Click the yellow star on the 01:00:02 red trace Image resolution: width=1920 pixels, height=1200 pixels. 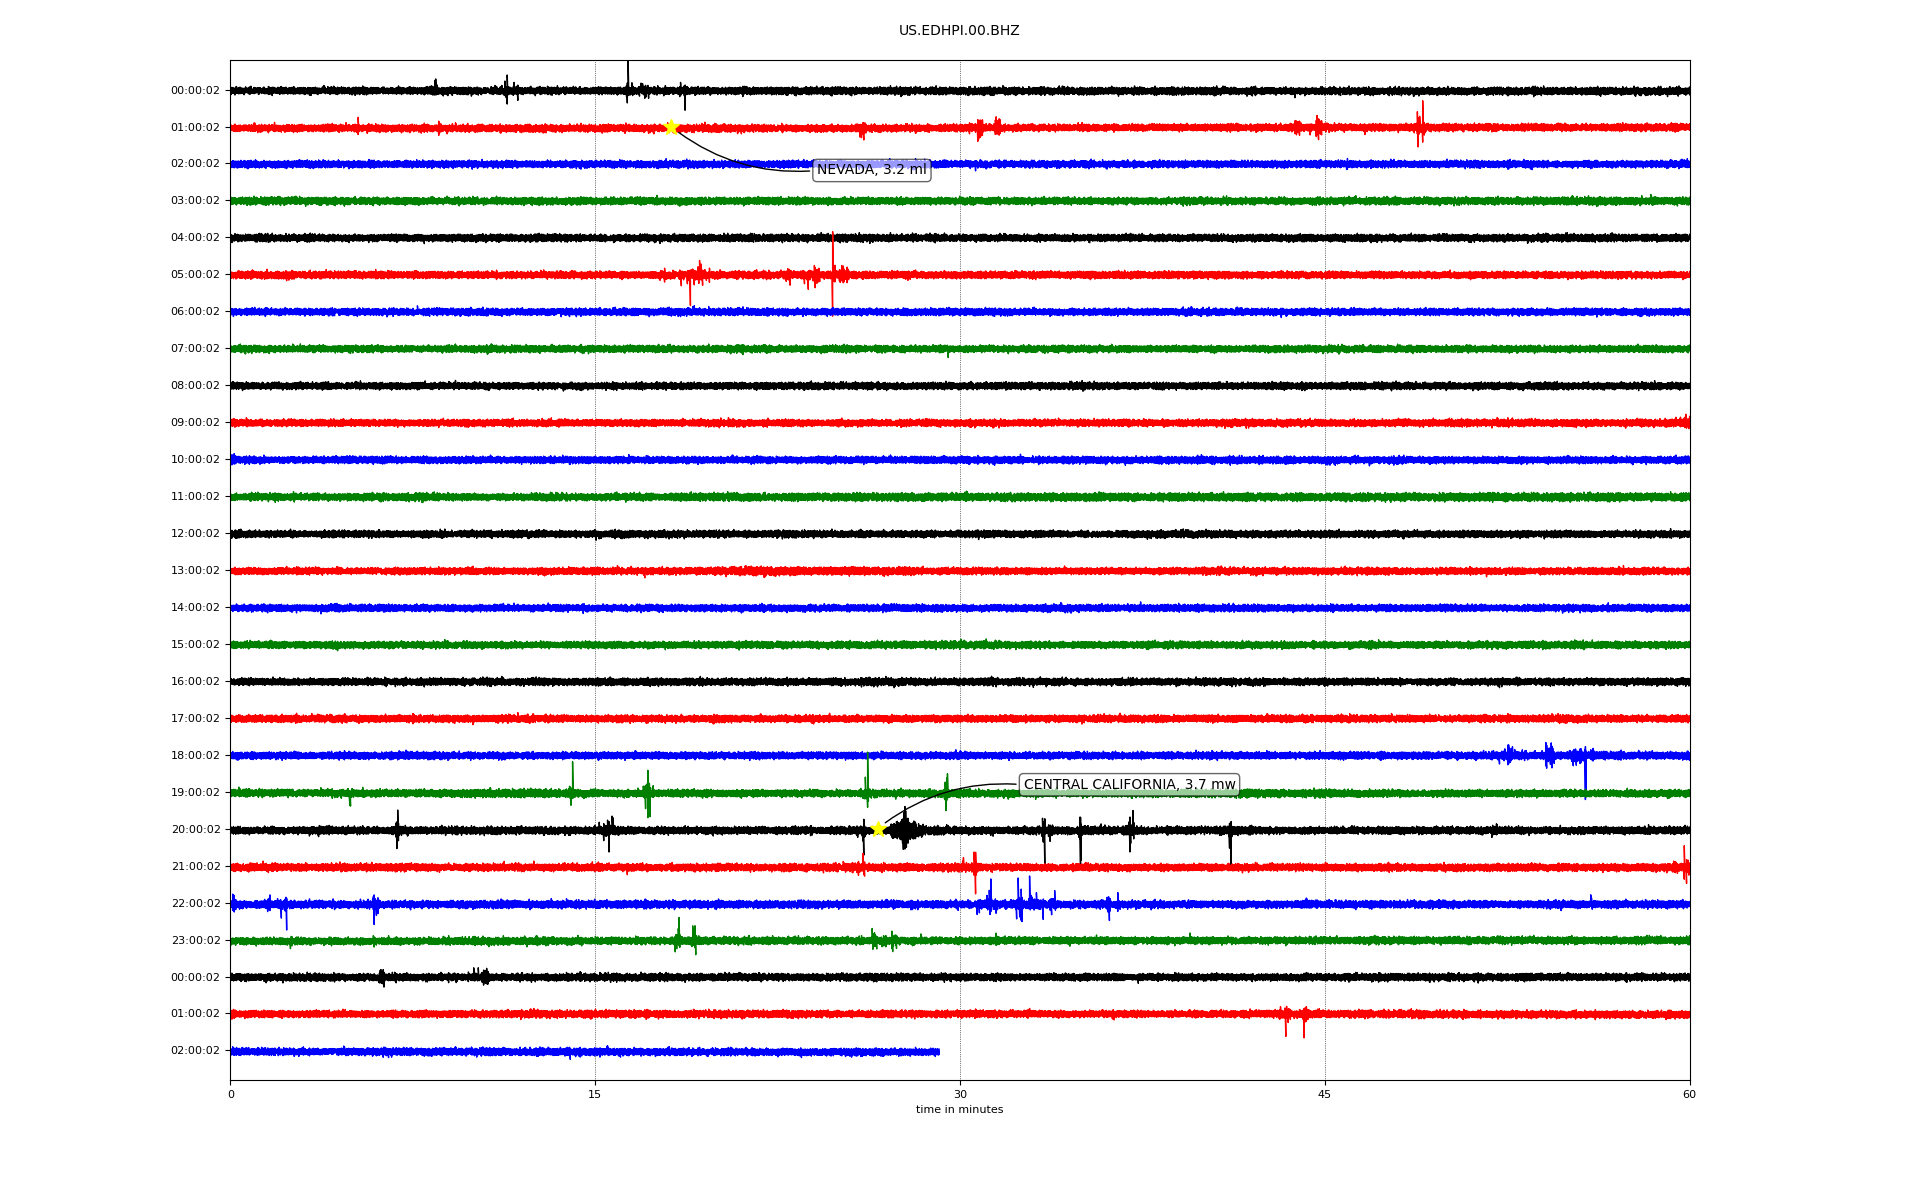[671, 127]
